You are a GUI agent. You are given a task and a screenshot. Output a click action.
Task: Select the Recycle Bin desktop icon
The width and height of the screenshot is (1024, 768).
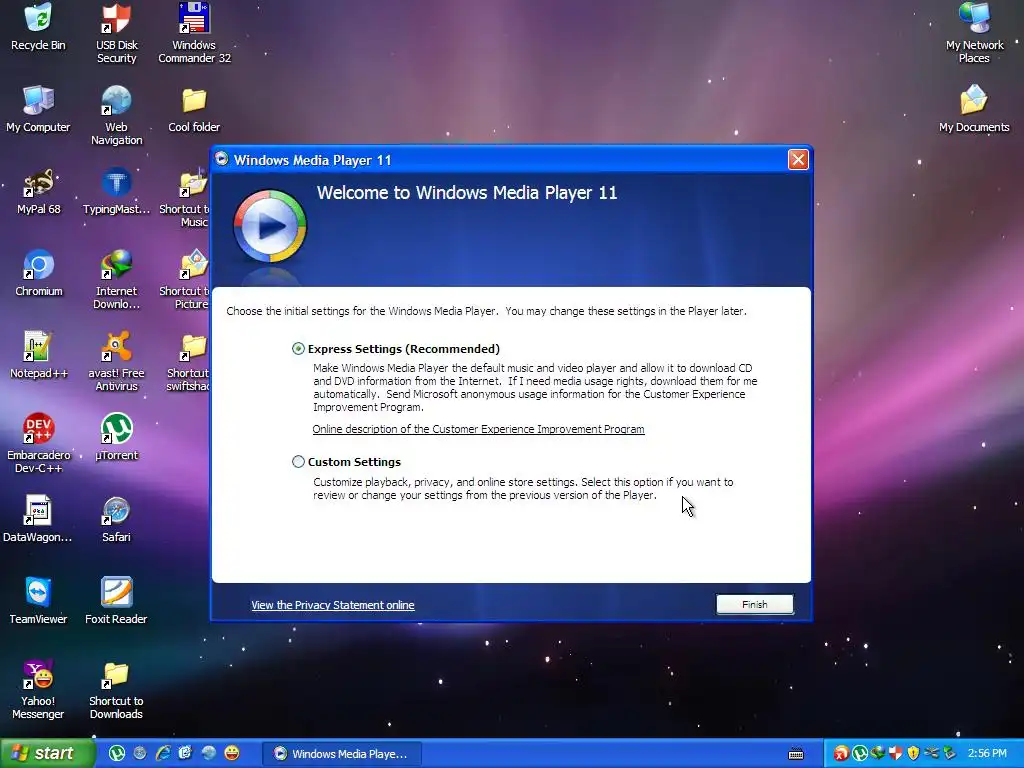pyautogui.click(x=38, y=27)
